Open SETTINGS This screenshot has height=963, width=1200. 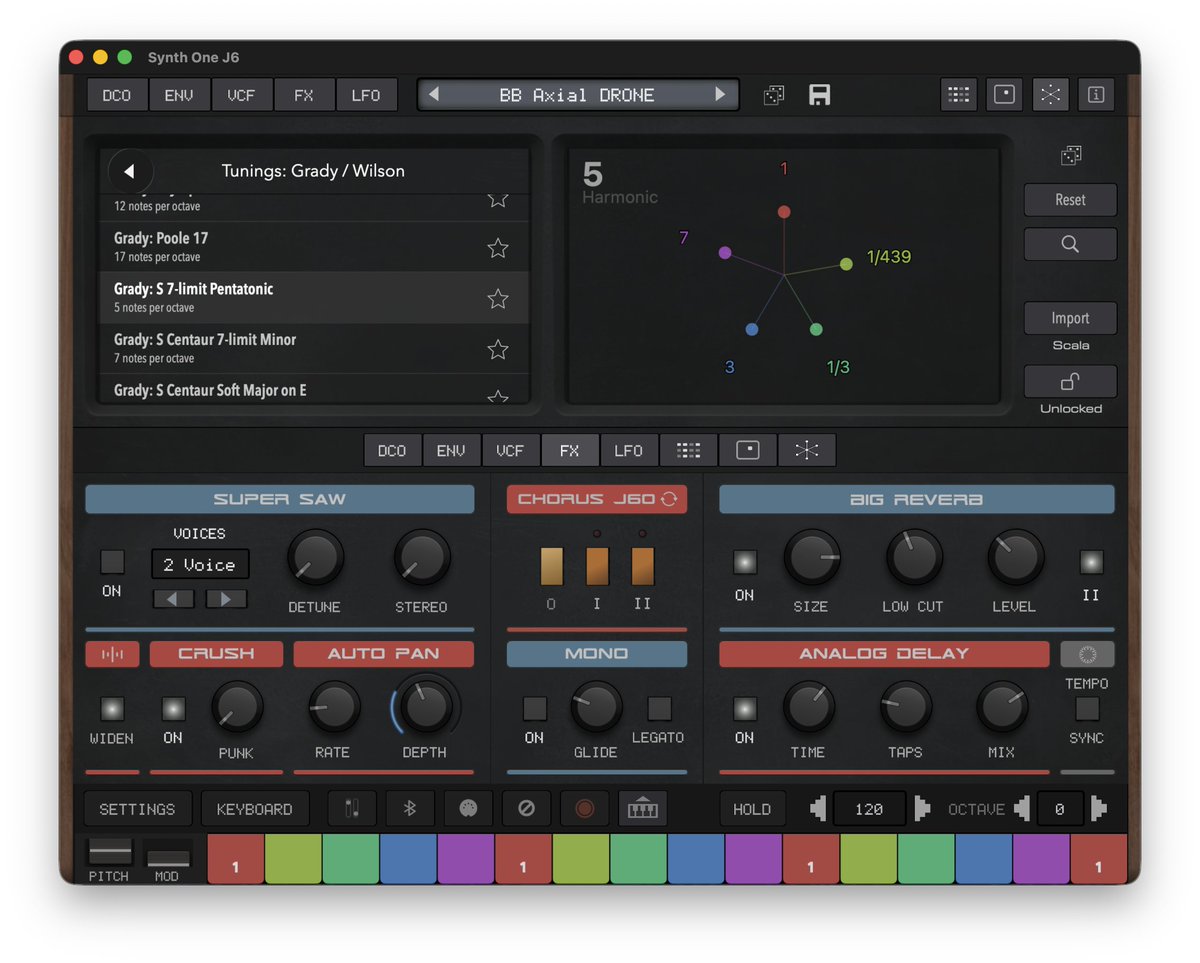(137, 809)
